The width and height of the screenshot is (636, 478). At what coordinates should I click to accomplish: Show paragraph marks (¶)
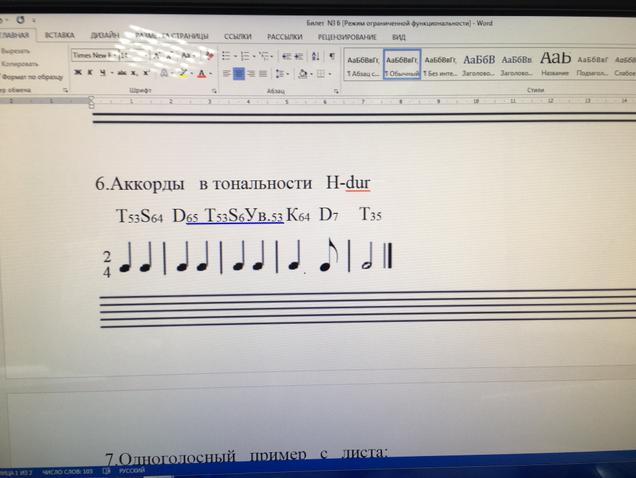[332, 56]
